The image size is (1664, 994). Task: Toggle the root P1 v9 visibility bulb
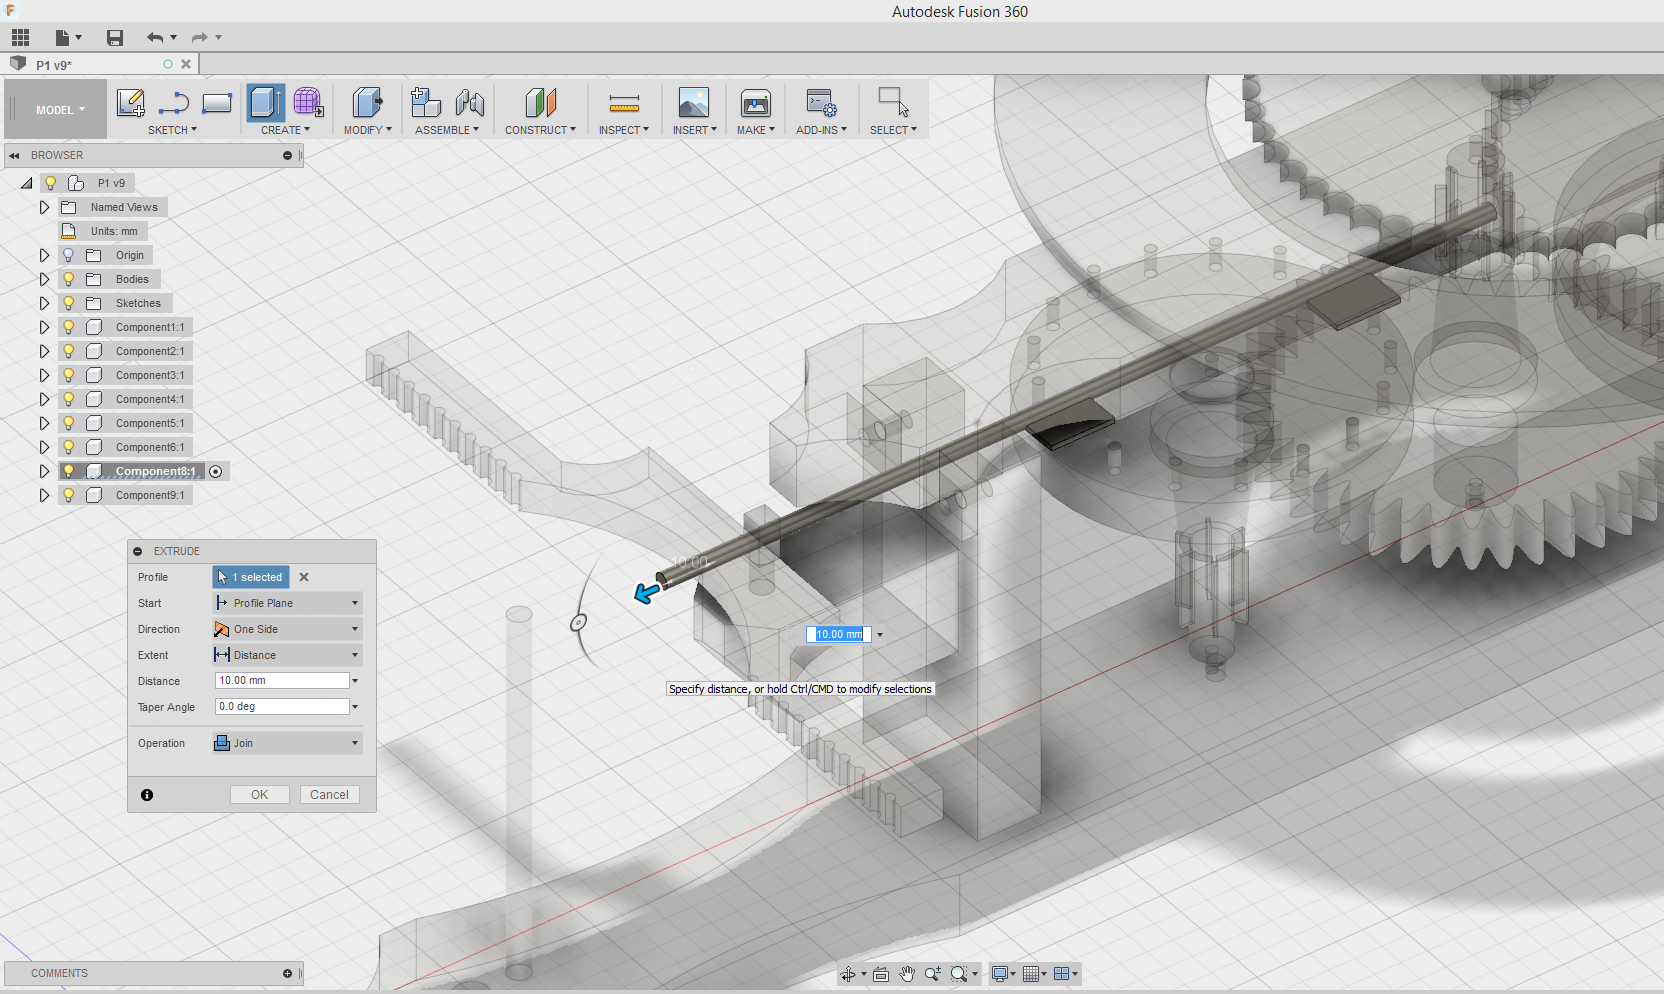(x=51, y=183)
